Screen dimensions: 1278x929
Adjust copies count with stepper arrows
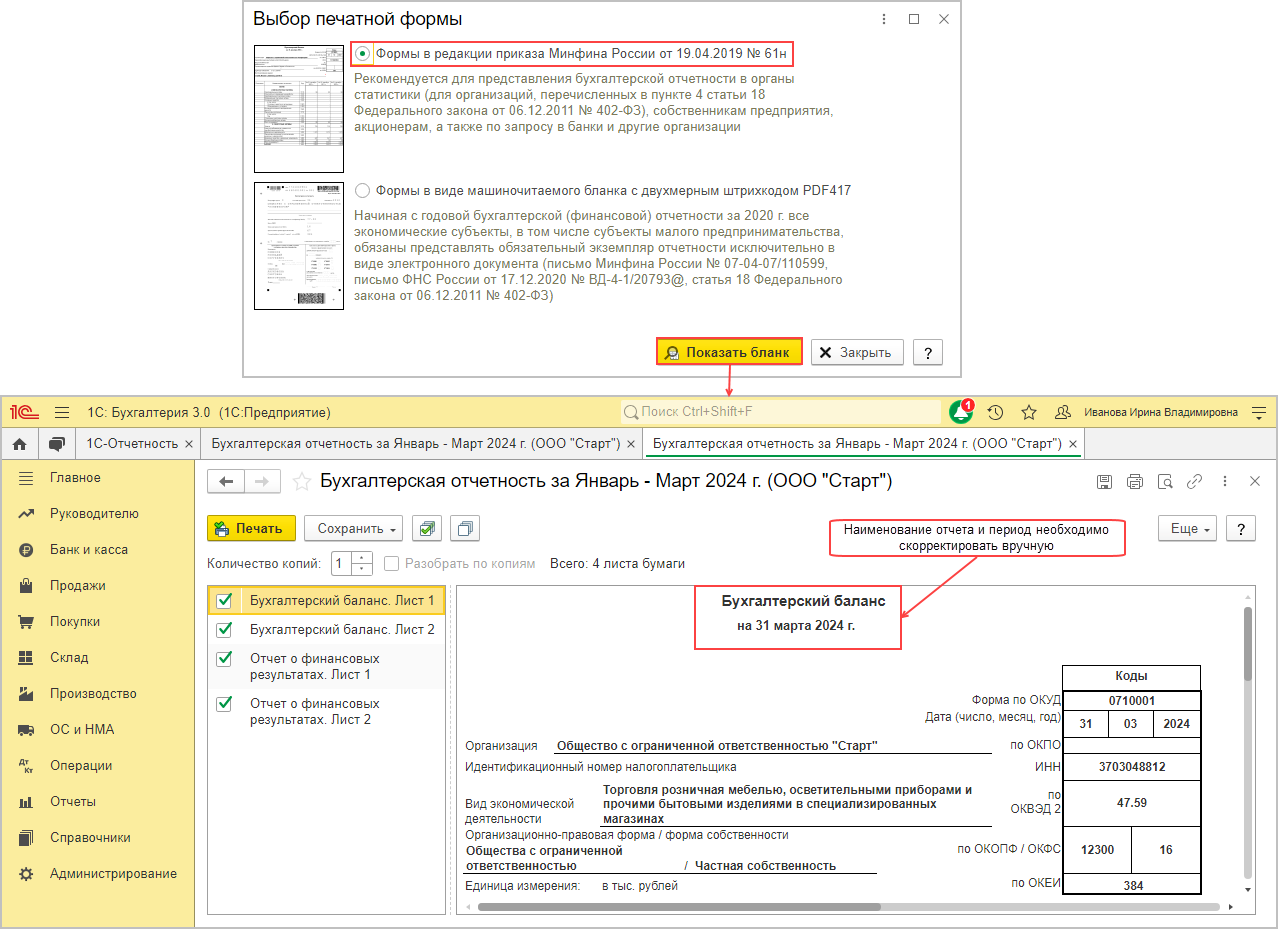pos(363,563)
